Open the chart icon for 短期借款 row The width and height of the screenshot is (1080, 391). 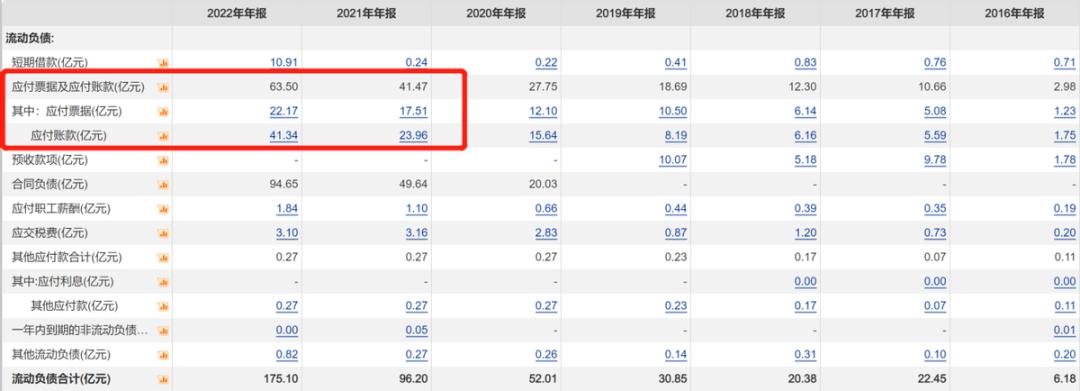[163, 63]
